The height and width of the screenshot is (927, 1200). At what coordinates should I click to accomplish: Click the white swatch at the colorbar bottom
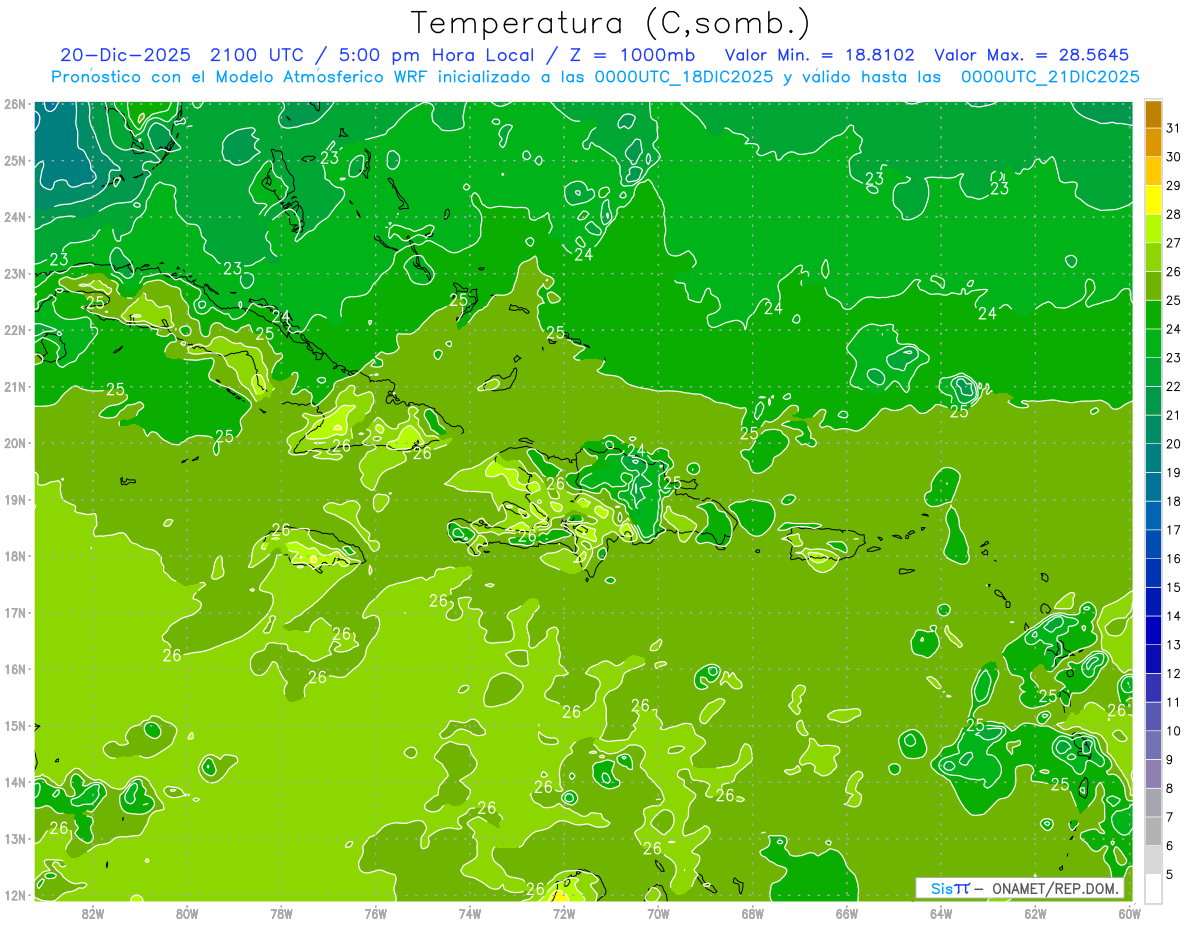point(1153,888)
